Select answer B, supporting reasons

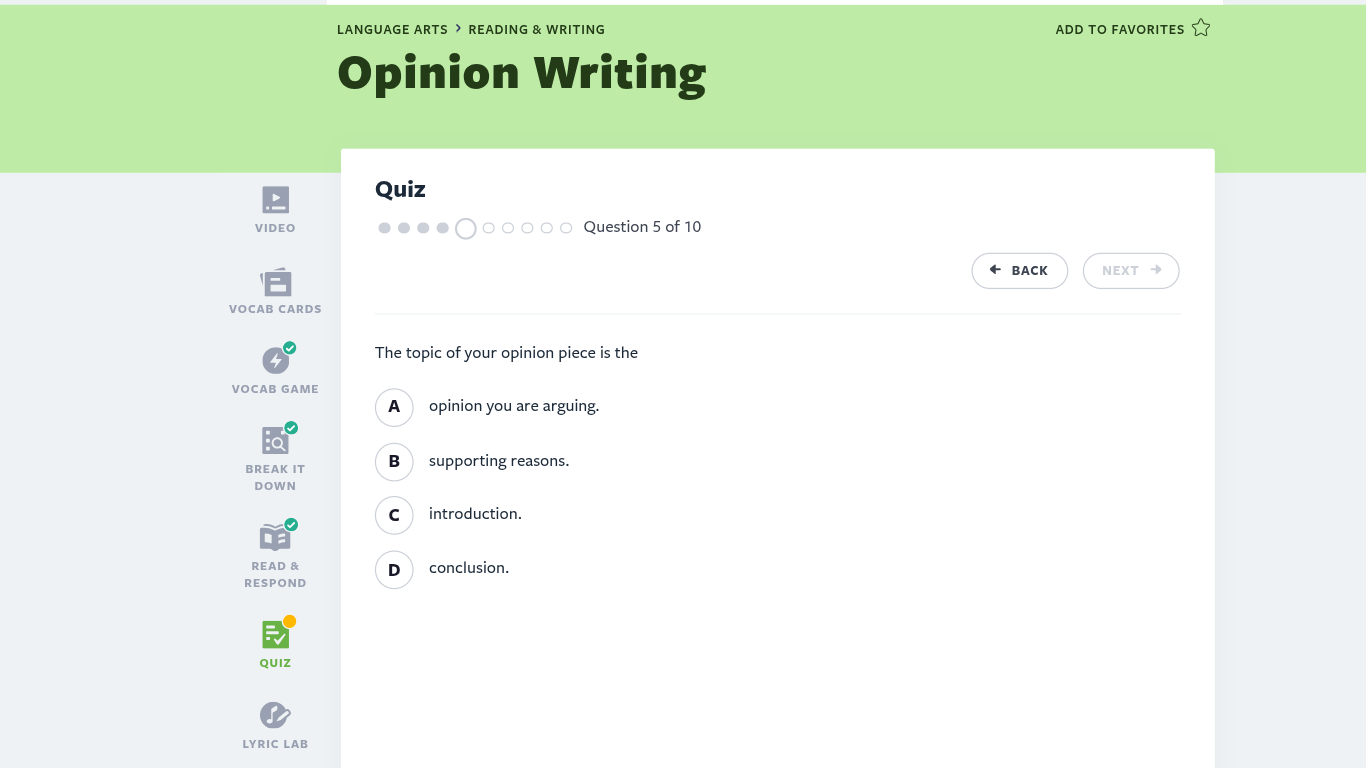click(394, 461)
